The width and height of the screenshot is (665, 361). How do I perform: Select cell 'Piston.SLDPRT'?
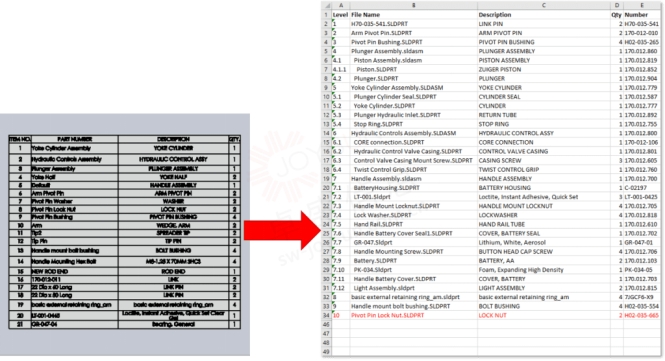pyautogui.click(x=414, y=70)
